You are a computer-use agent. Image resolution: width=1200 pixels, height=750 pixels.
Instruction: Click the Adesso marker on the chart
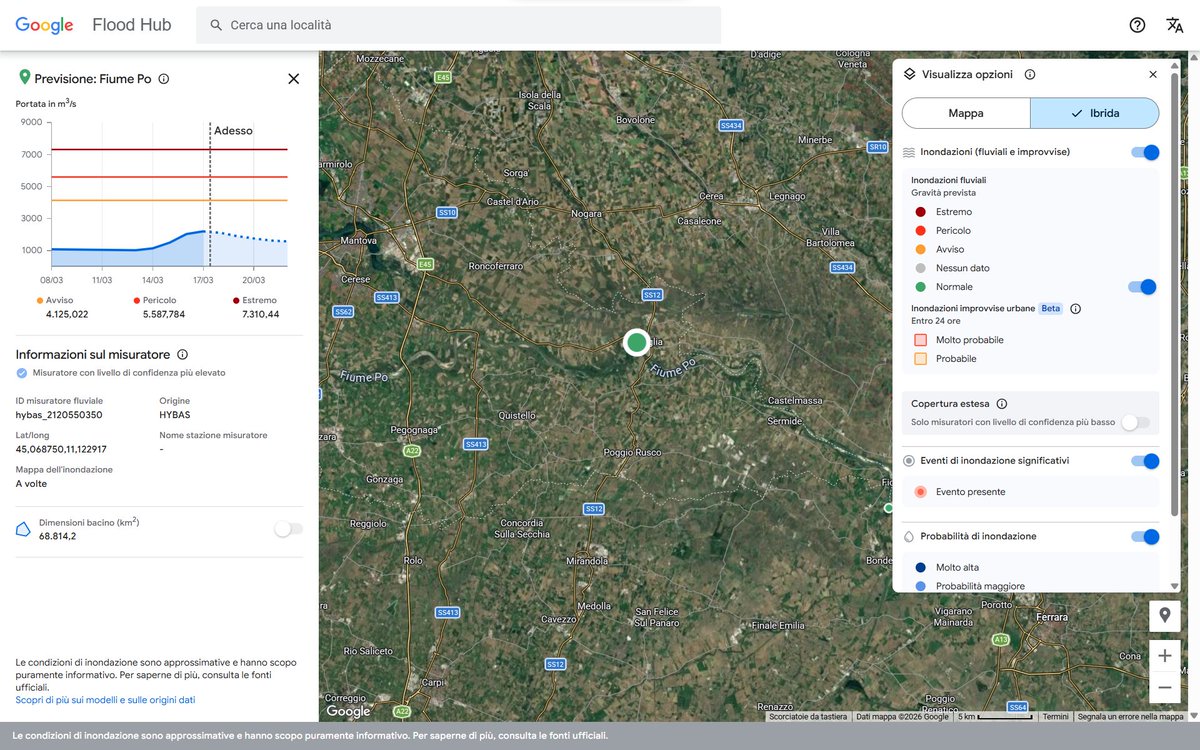(233, 130)
